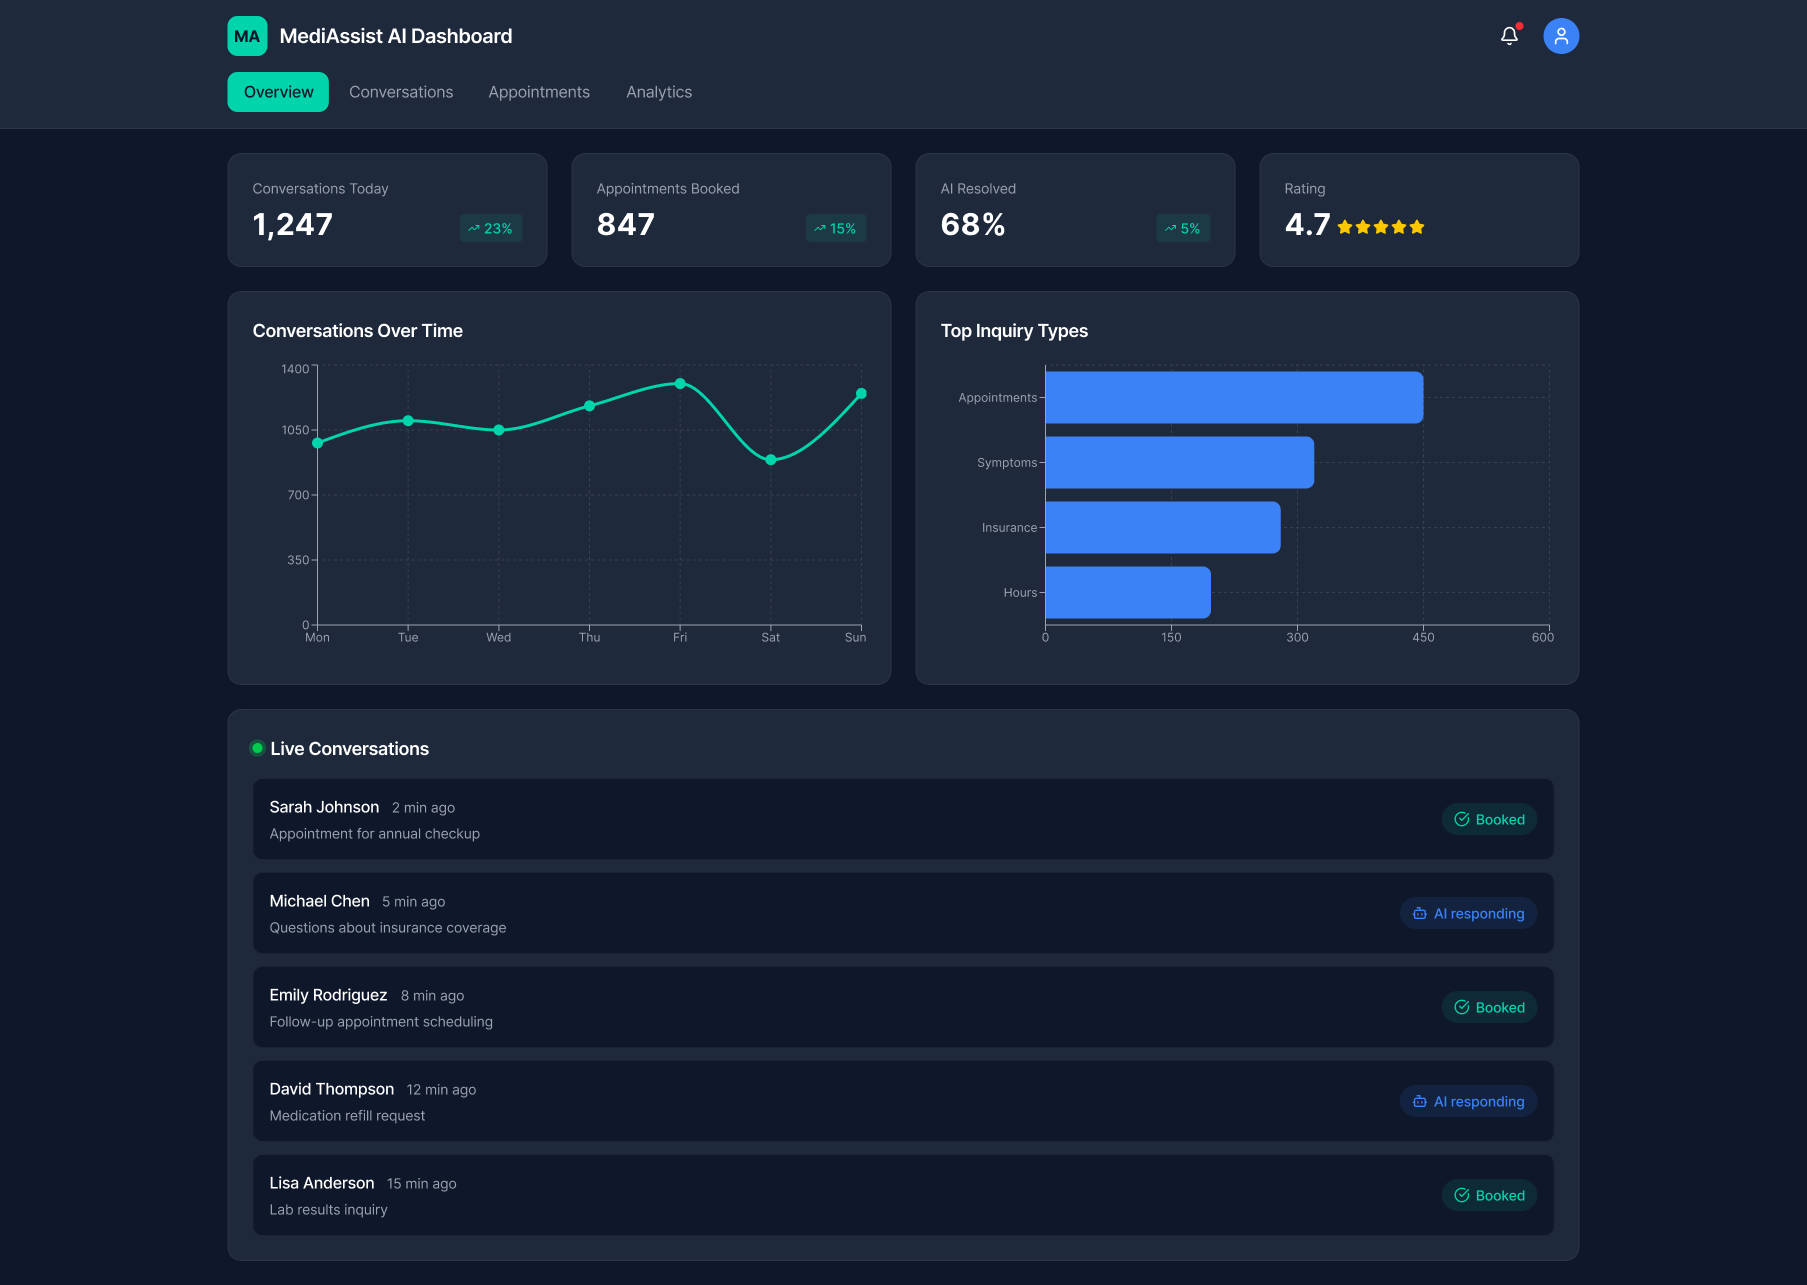Click the rating stars
Screen dimensions: 1807x1285
click(1380, 227)
